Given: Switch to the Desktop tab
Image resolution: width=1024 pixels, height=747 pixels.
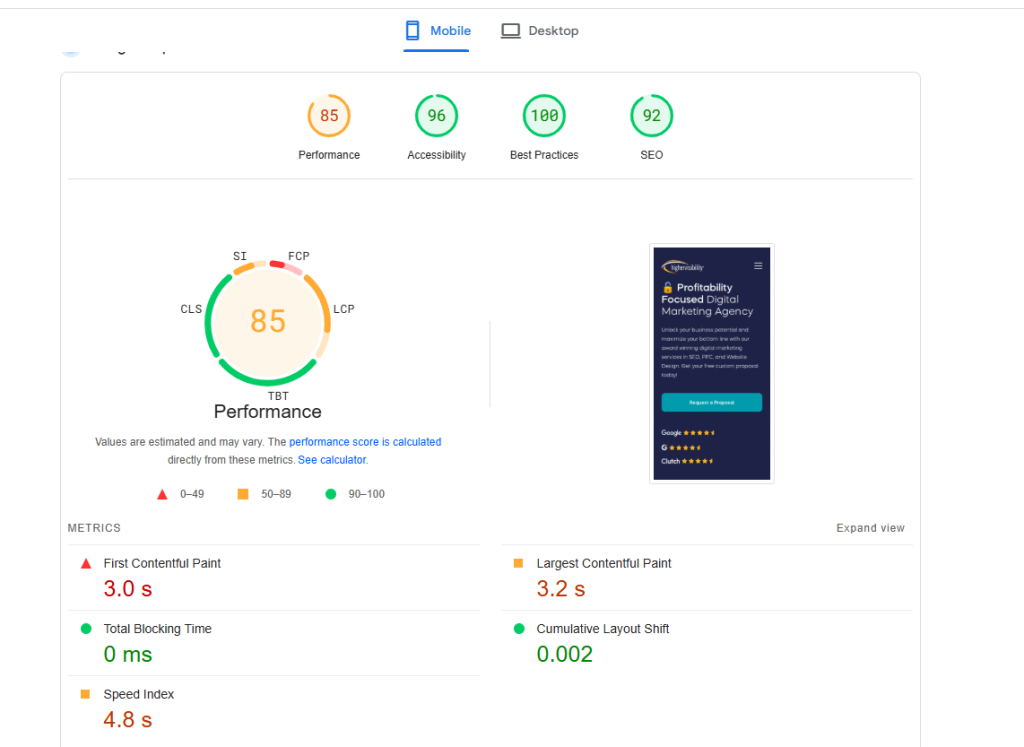Looking at the screenshot, I should tap(540, 31).
